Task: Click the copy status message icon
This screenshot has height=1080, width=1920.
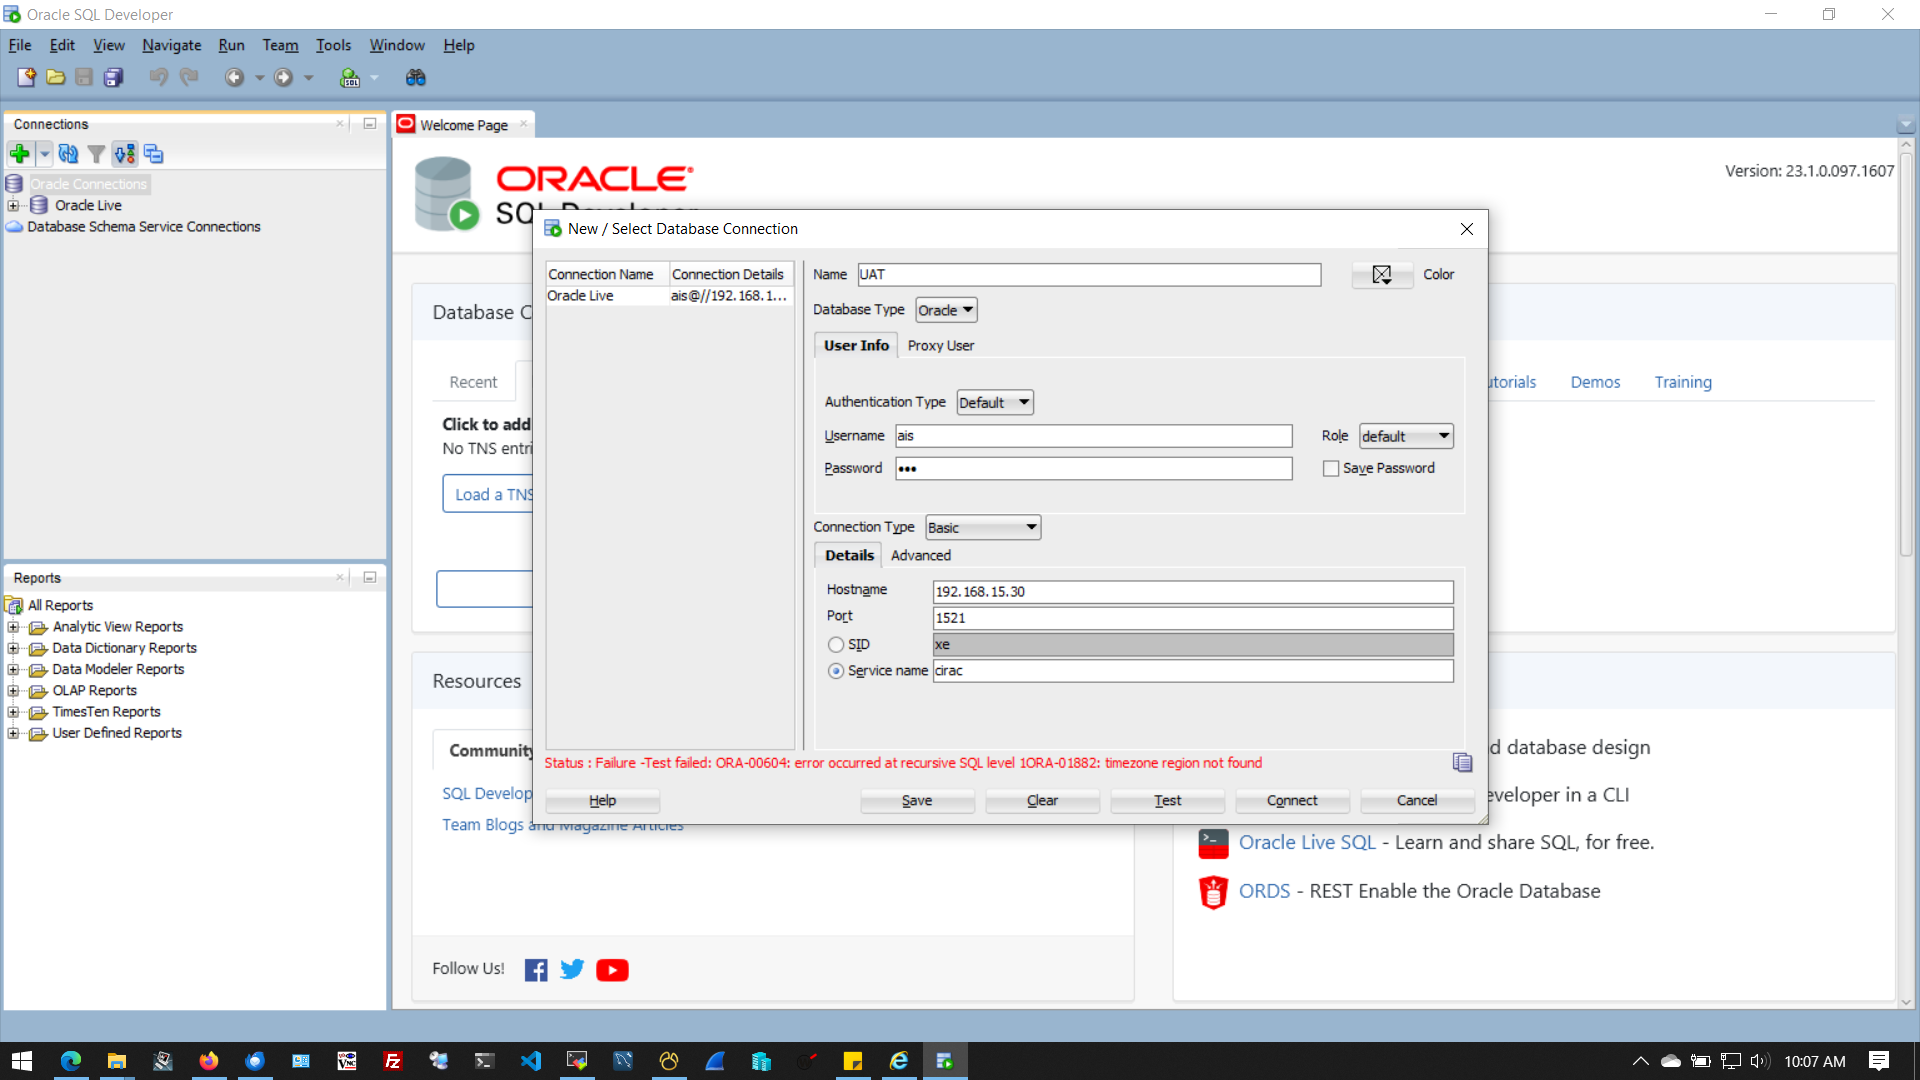Action: [1462, 763]
